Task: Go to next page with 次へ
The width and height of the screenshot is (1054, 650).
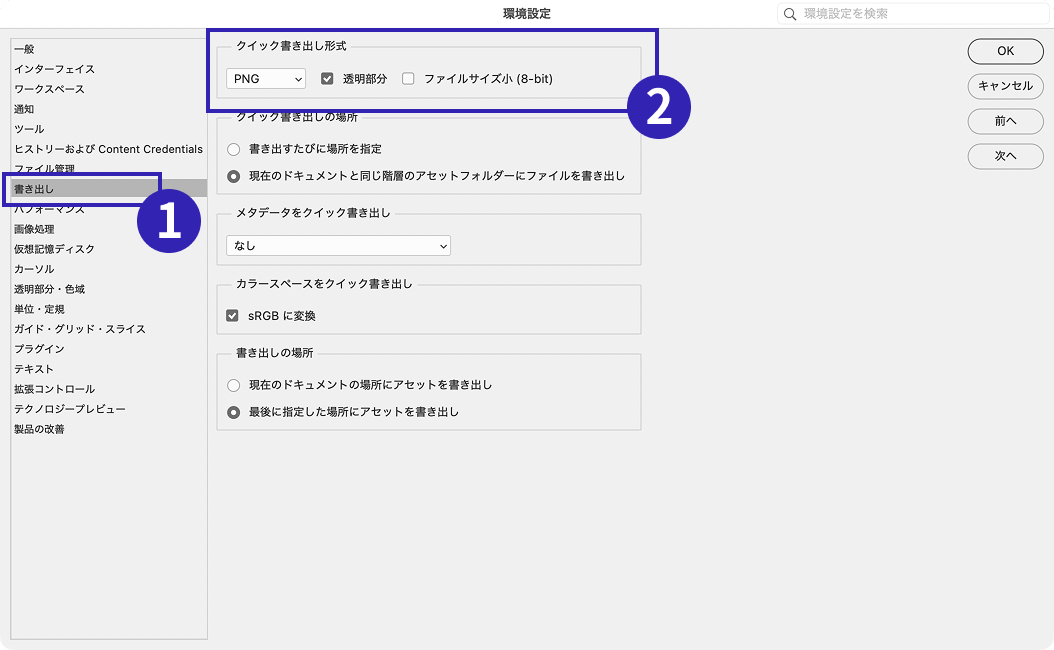Action: tap(1005, 156)
